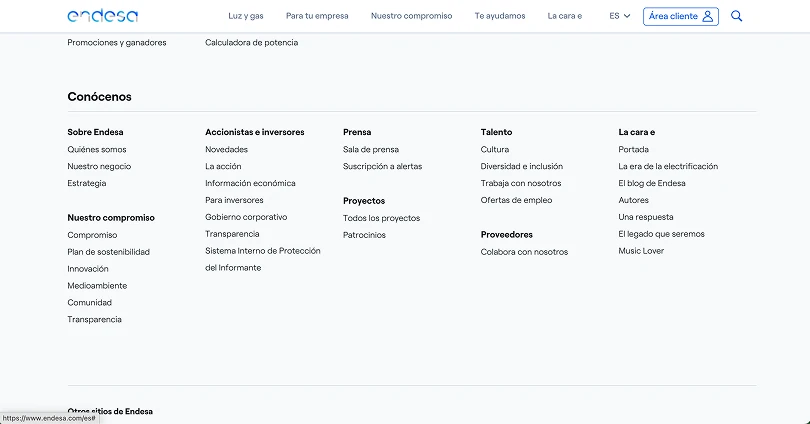Select La cara e footer heading
This screenshot has width=810, height=424.
[x=636, y=132]
